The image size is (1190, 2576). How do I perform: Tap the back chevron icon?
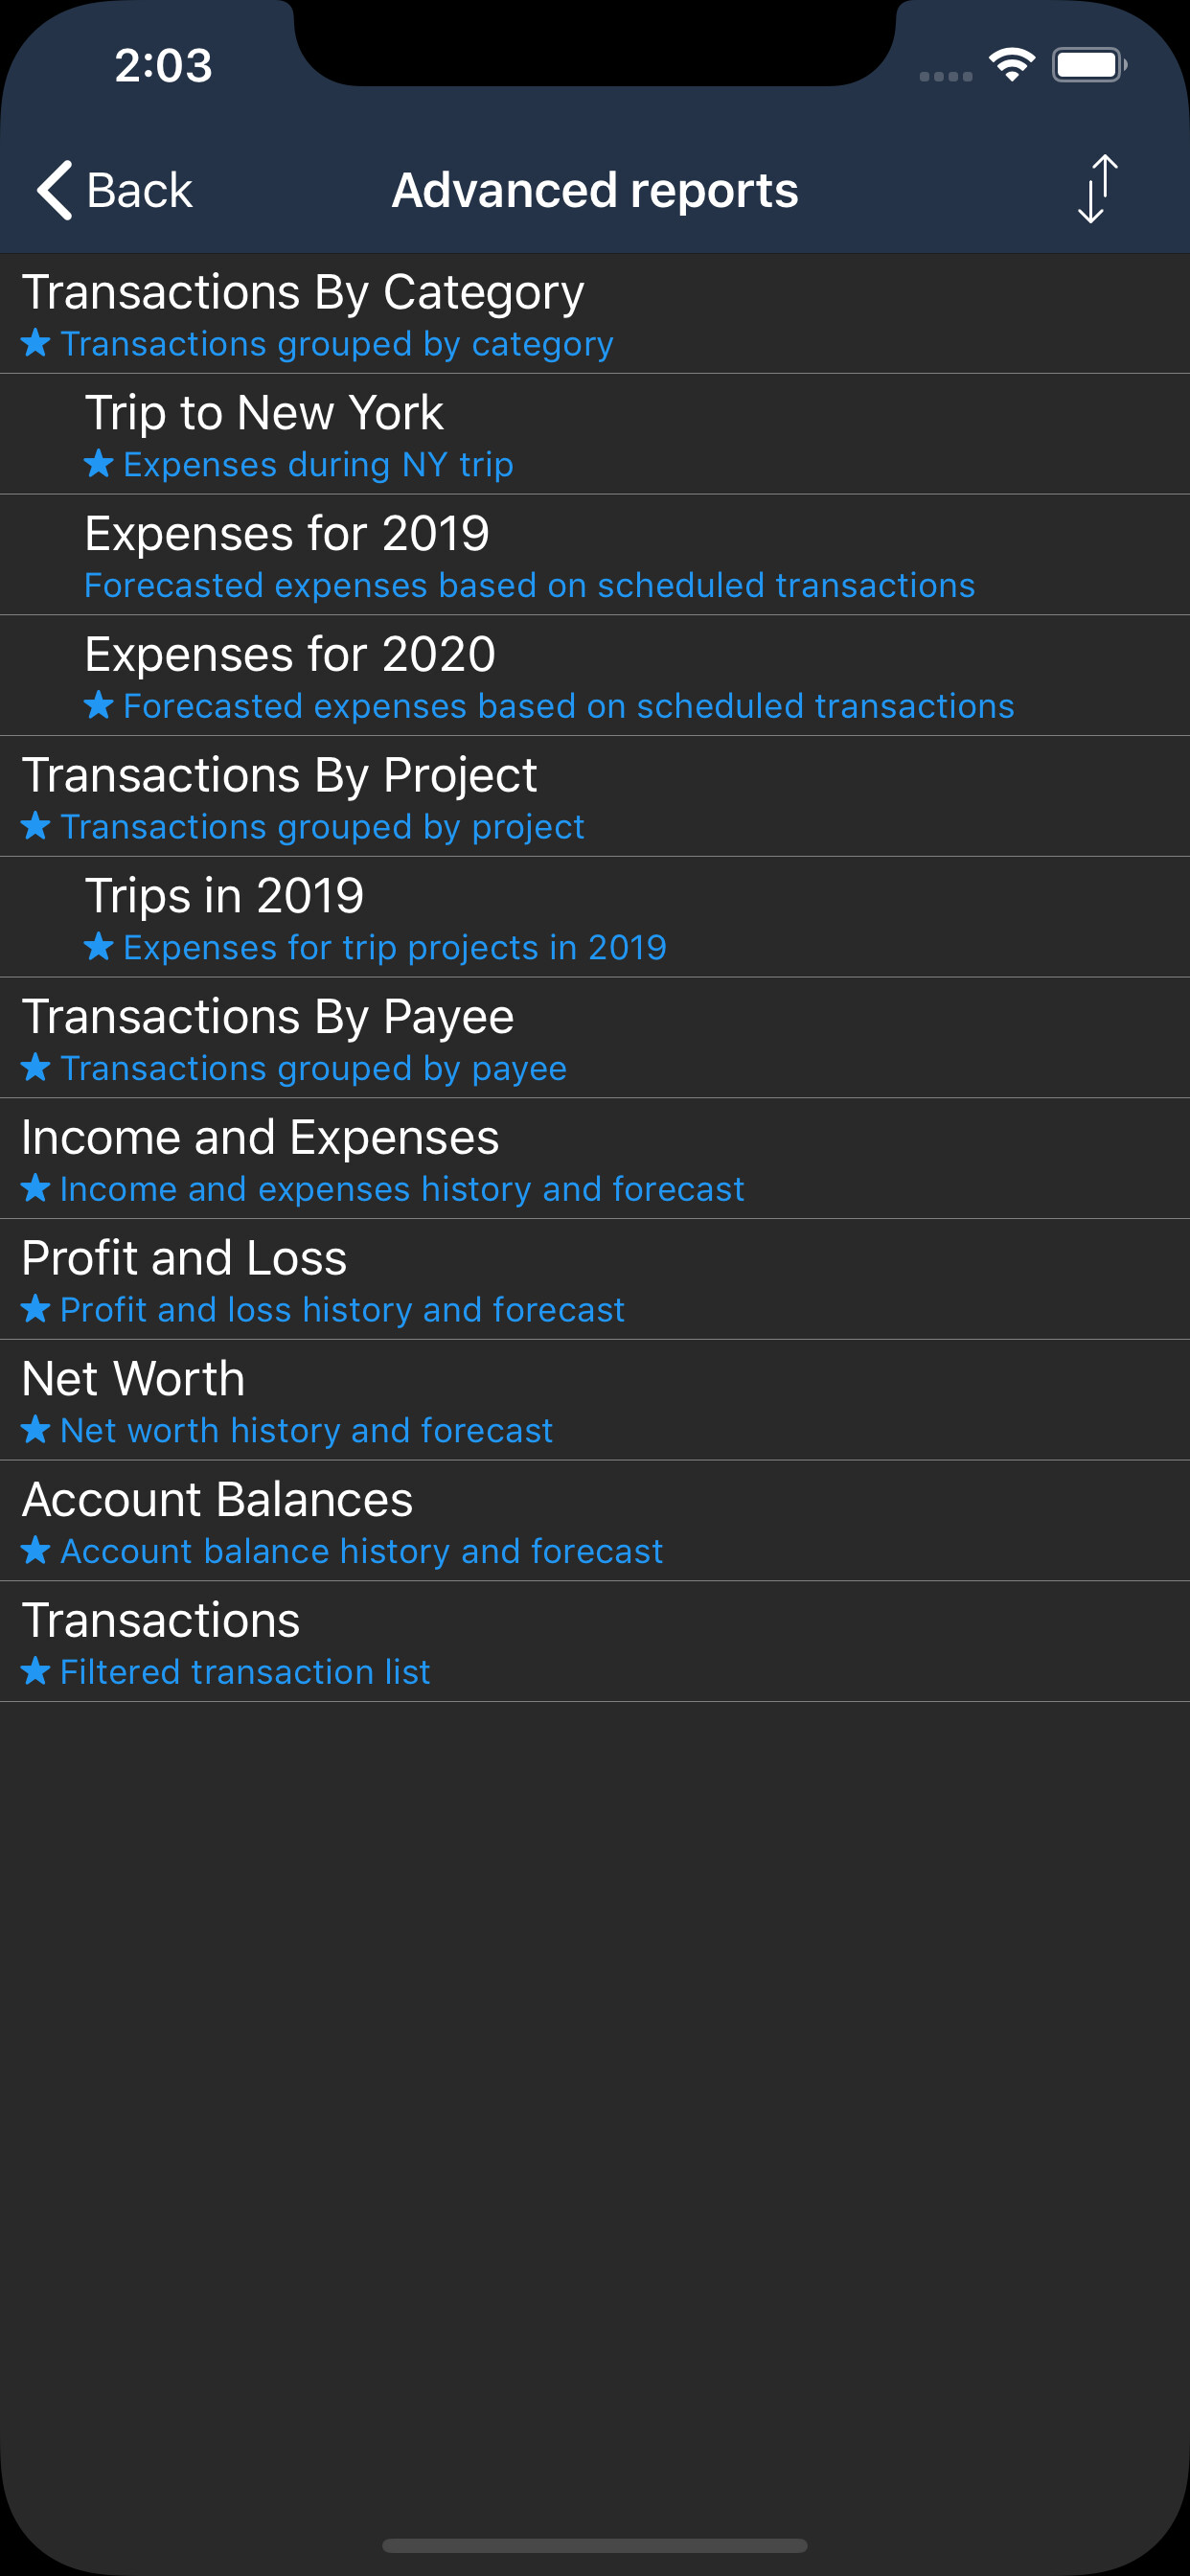pyautogui.click(x=55, y=190)
